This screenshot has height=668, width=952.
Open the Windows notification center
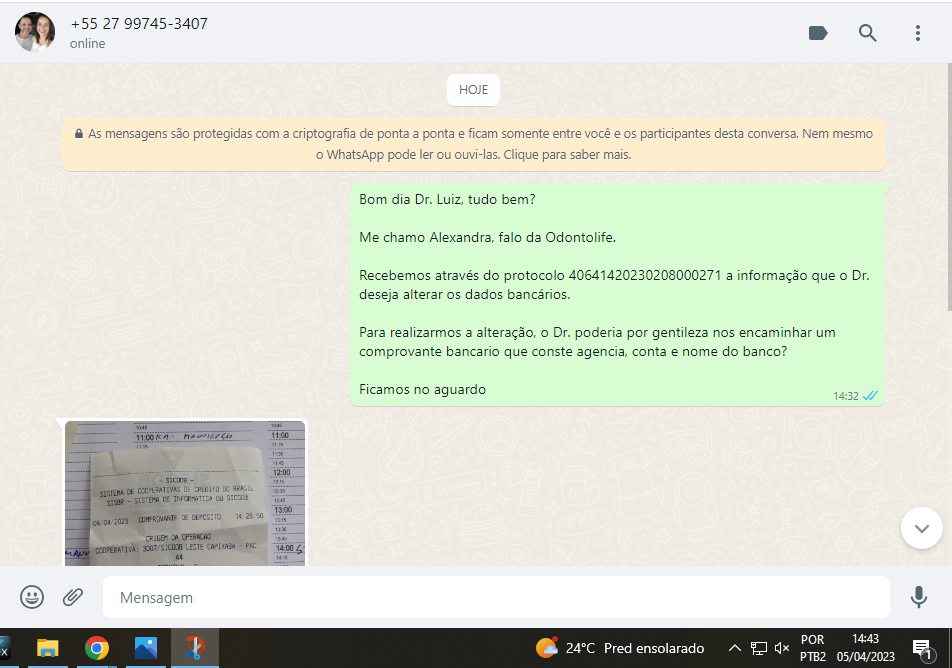tap(922, 648)
